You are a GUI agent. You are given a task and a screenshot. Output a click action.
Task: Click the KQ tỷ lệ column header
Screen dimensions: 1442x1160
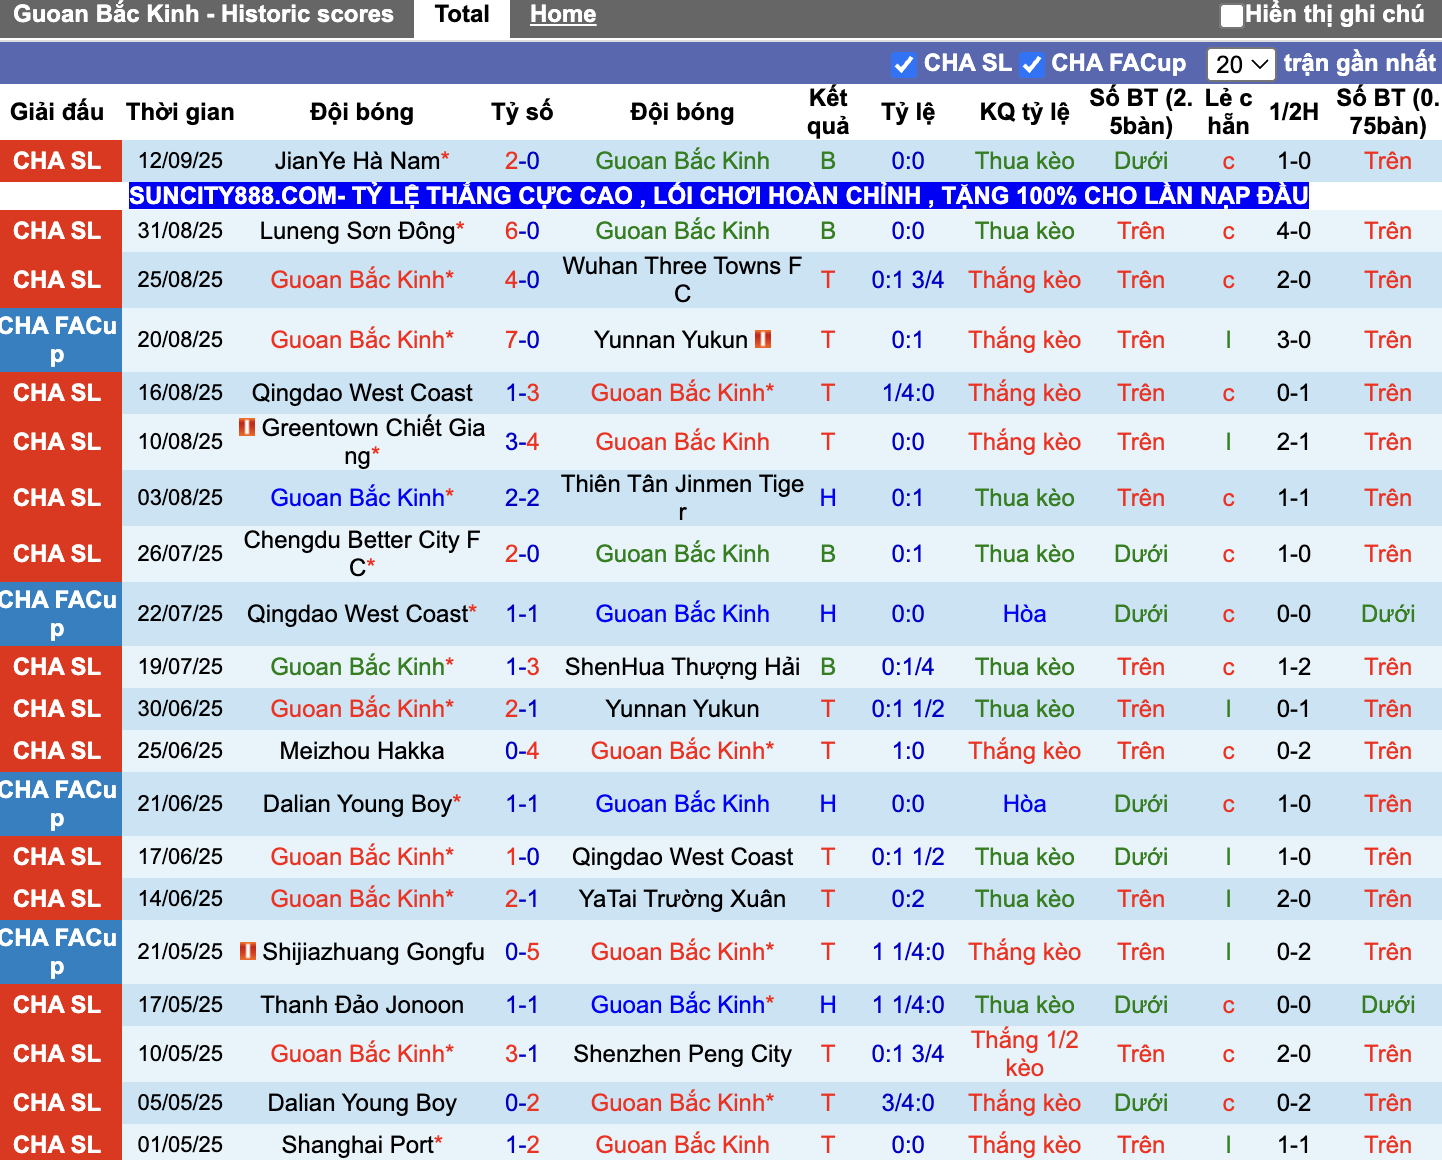tap(1025, 112)
